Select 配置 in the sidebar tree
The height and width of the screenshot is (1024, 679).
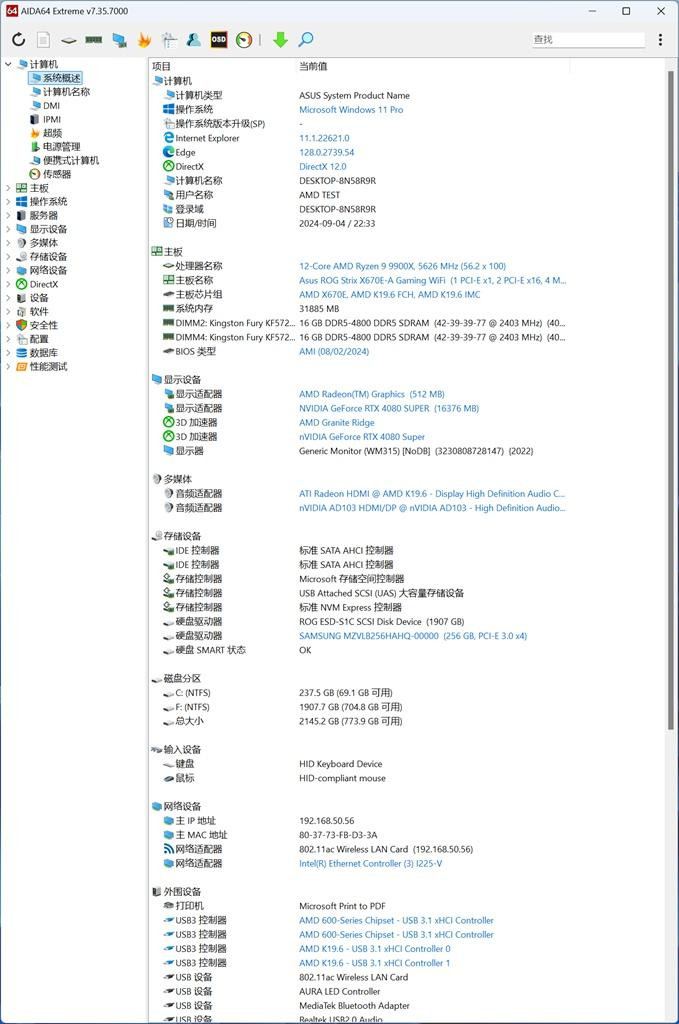coord(33,339)
